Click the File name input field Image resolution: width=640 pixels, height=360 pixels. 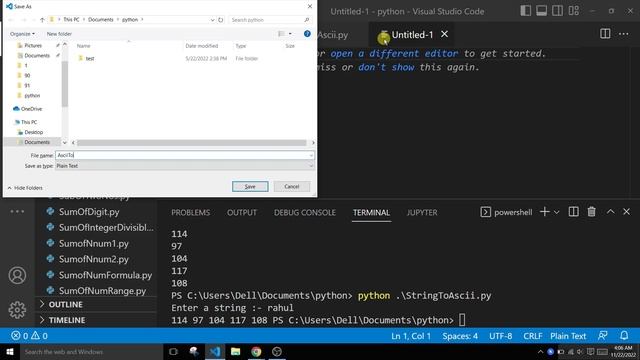pyautogui.click(x=184, y=155)
